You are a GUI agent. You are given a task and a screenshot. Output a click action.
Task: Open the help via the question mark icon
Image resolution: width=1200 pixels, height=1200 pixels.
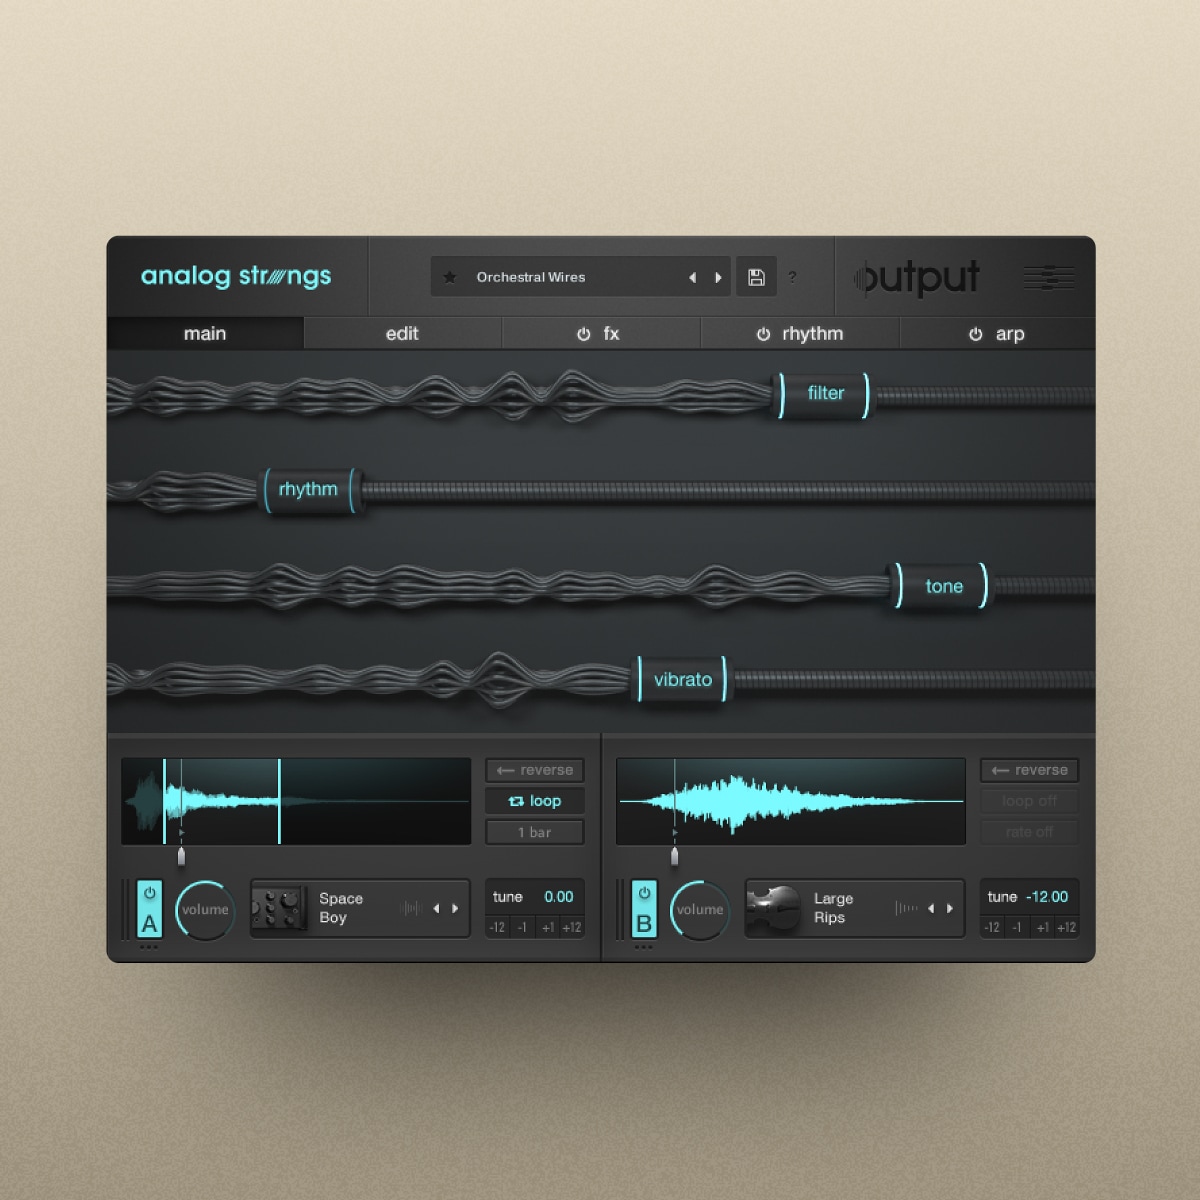[793, 277]
